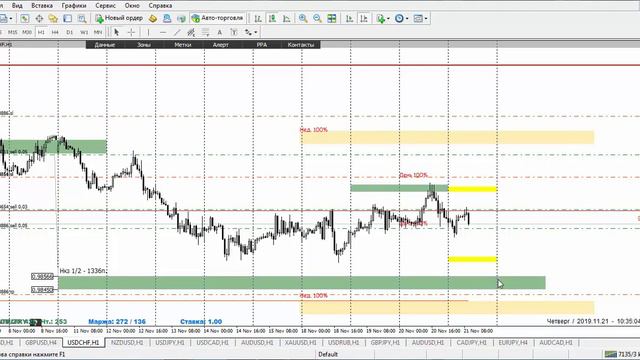This screenshot has width=640, height=360.
Task: Select the arrows objects tool
Action: (x=248, y=32)
